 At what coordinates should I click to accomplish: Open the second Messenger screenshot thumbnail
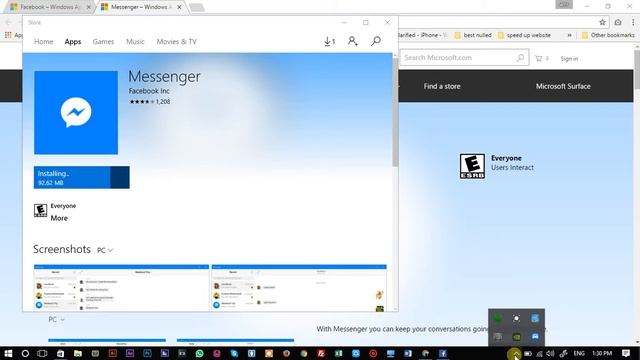click(299, 288)
